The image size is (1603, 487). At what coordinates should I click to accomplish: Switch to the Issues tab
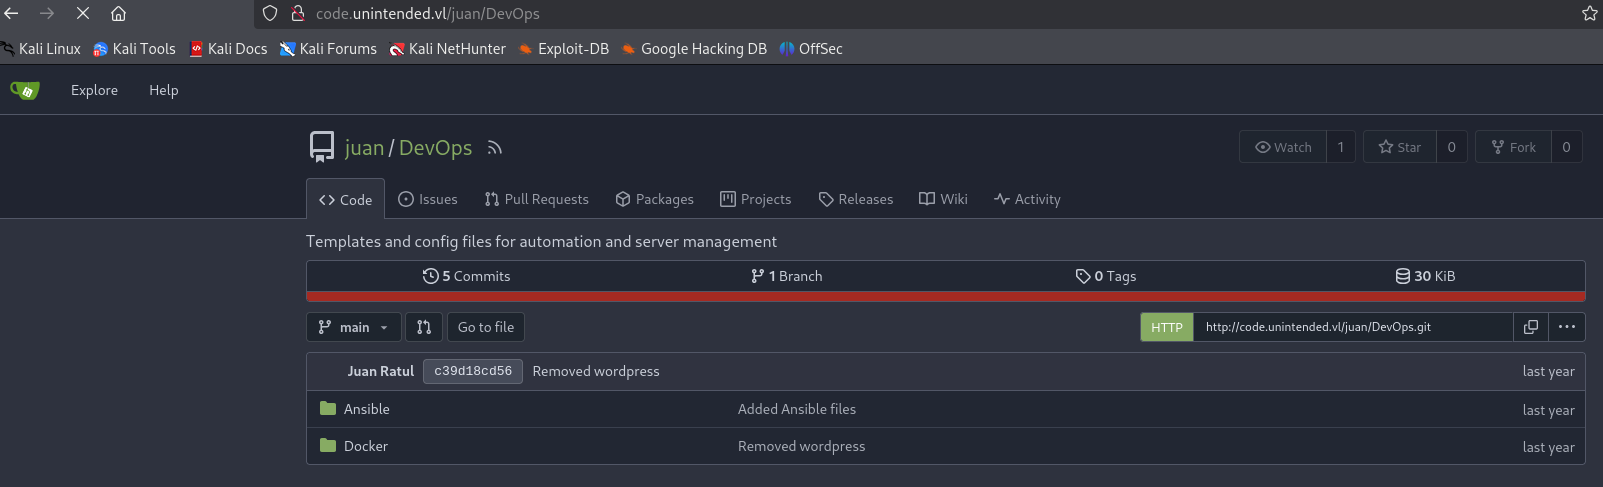point(428,199)
